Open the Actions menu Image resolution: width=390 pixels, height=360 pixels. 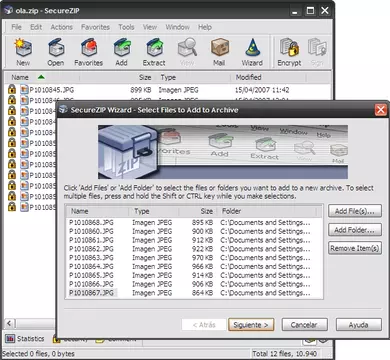(x=61, y=27)
